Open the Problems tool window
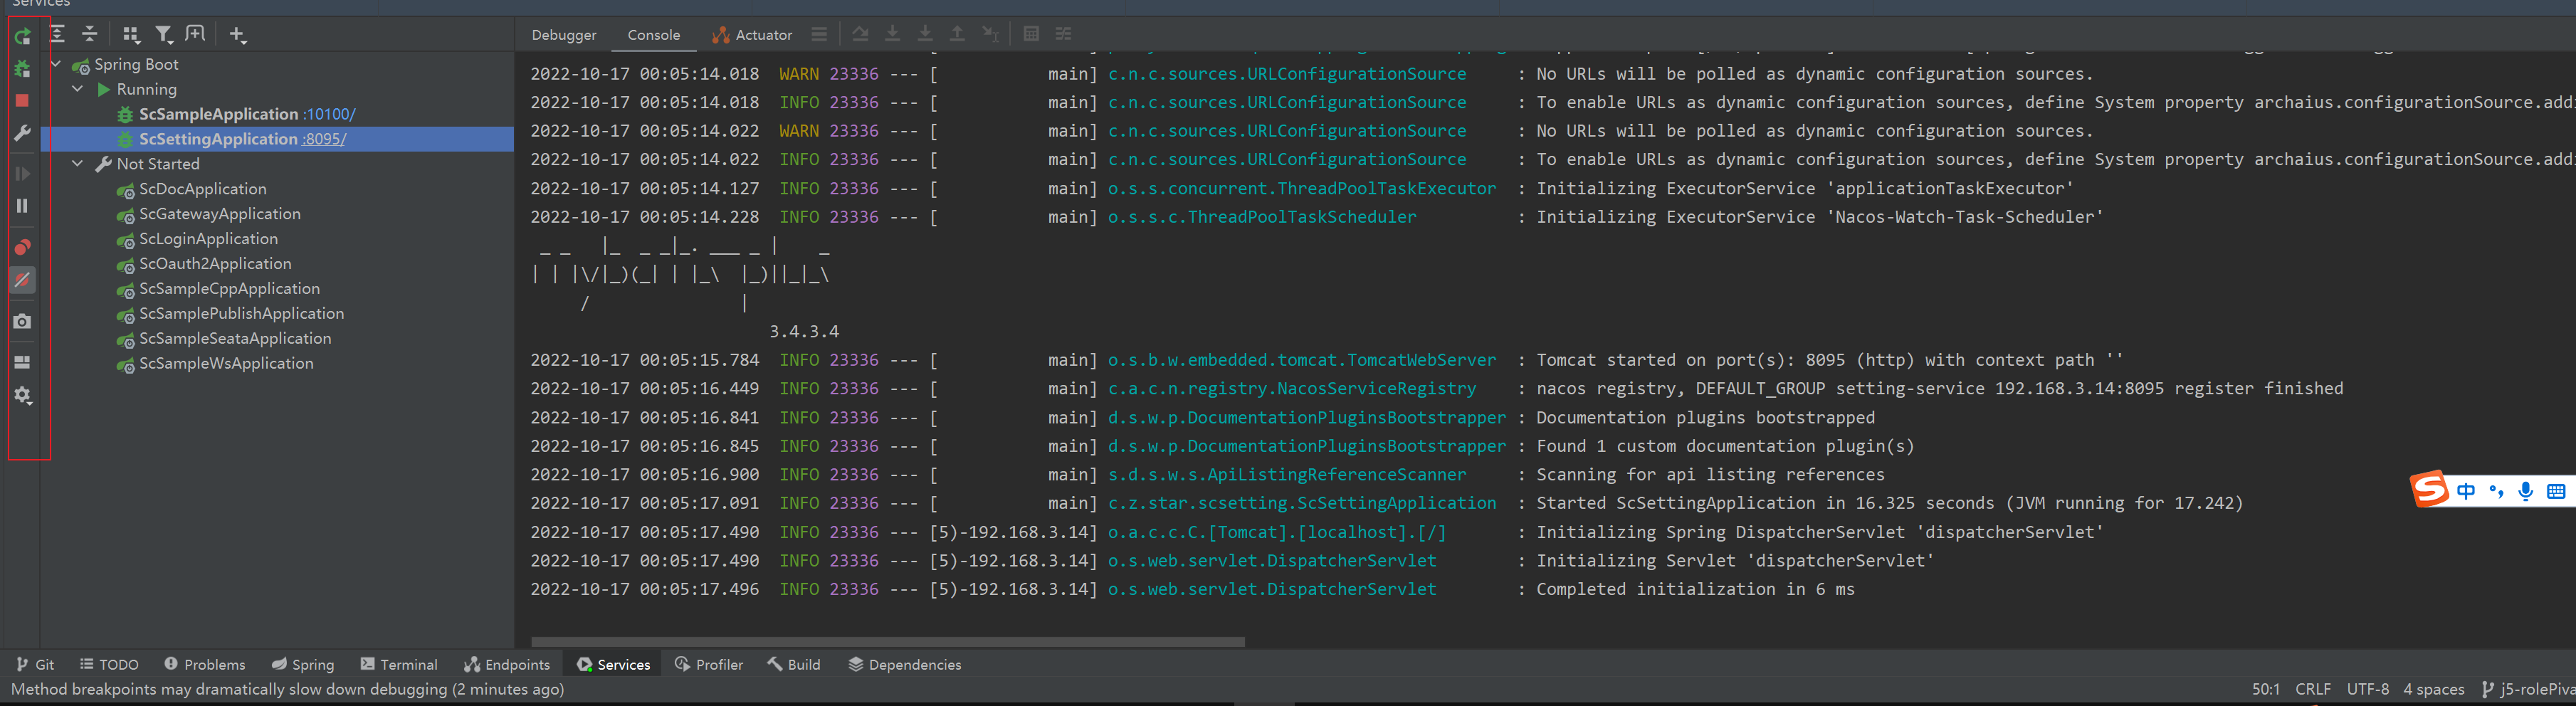The width and height of the screenshot is (2576, 706). (204, 664)
